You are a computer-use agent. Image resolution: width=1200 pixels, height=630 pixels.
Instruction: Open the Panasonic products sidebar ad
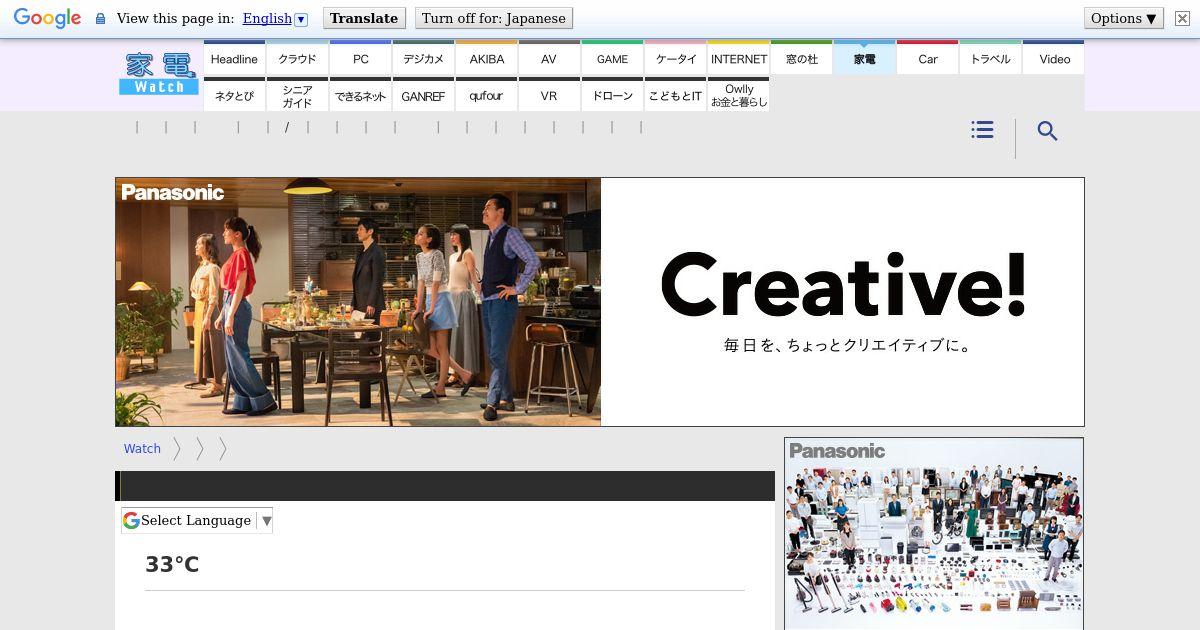click(934, 533)
